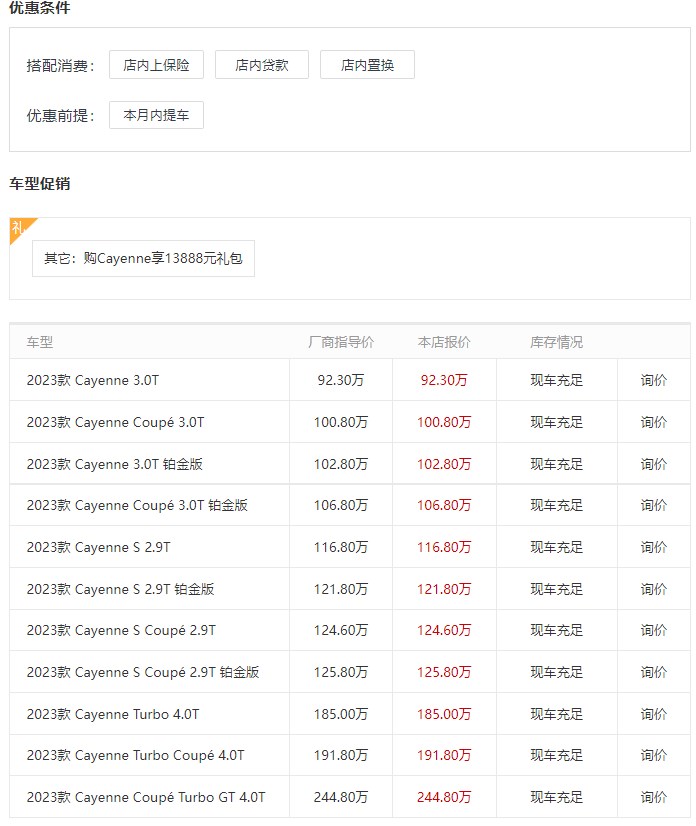Click the 优惠前提 label

(60, 115)
